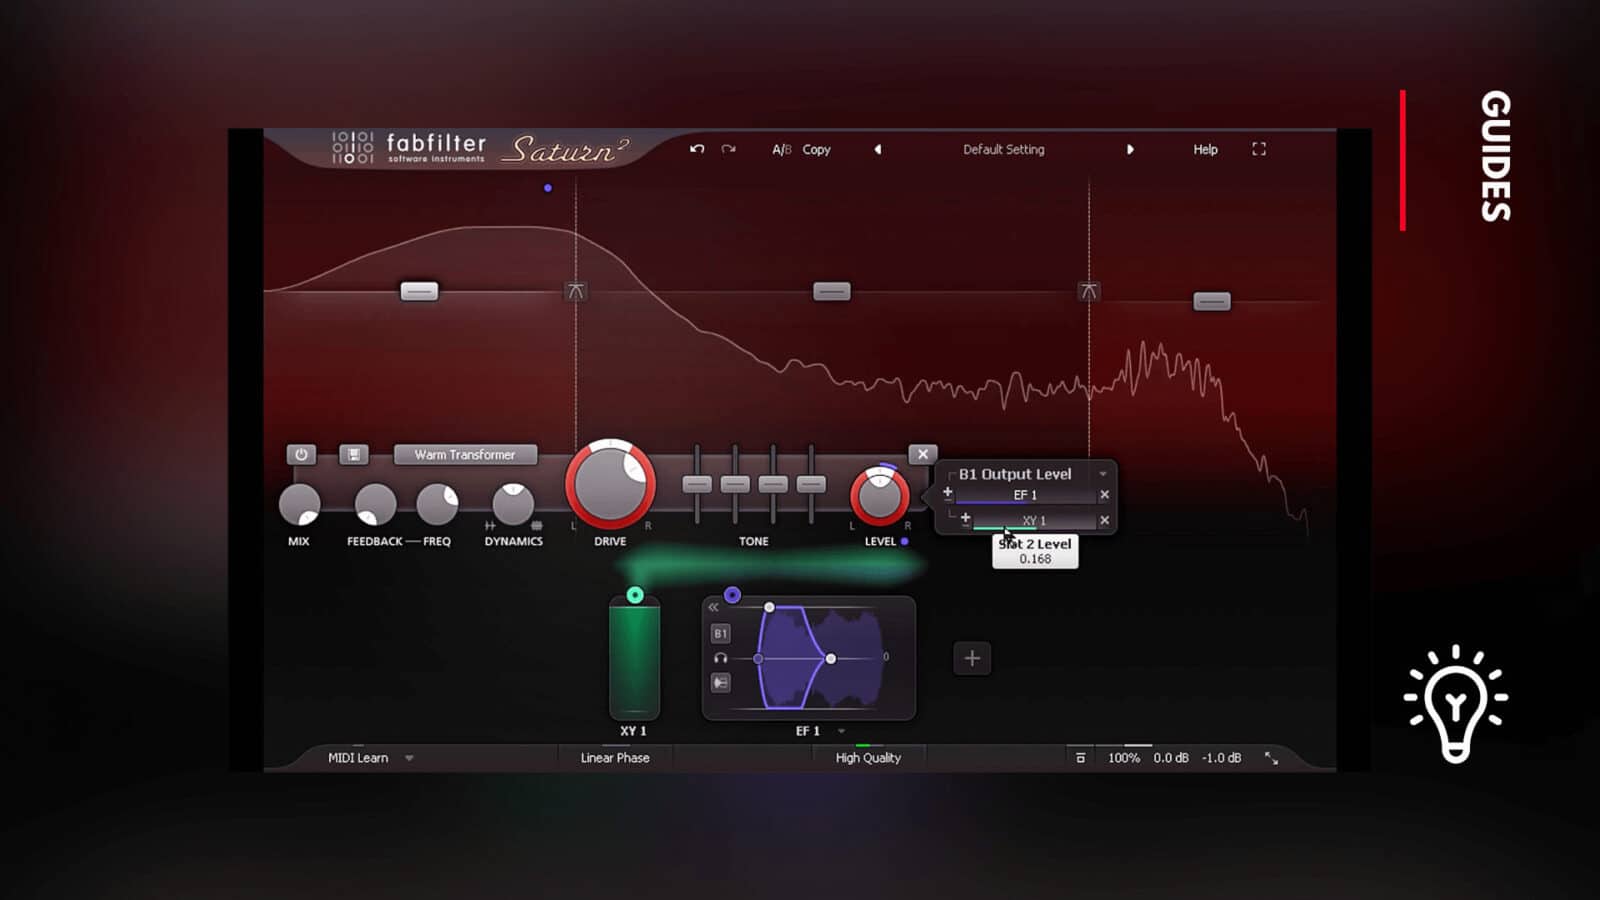Click the Copy button
The height and width of the screenshot is (900, 1600).
tap(816, 149)
